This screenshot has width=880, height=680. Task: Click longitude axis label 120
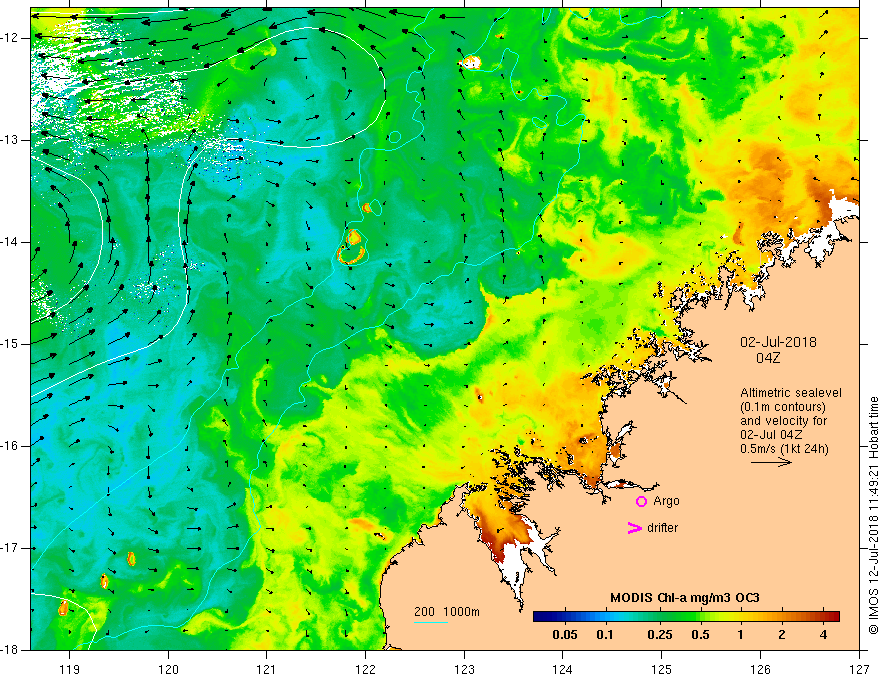click(x=168, y=669)
